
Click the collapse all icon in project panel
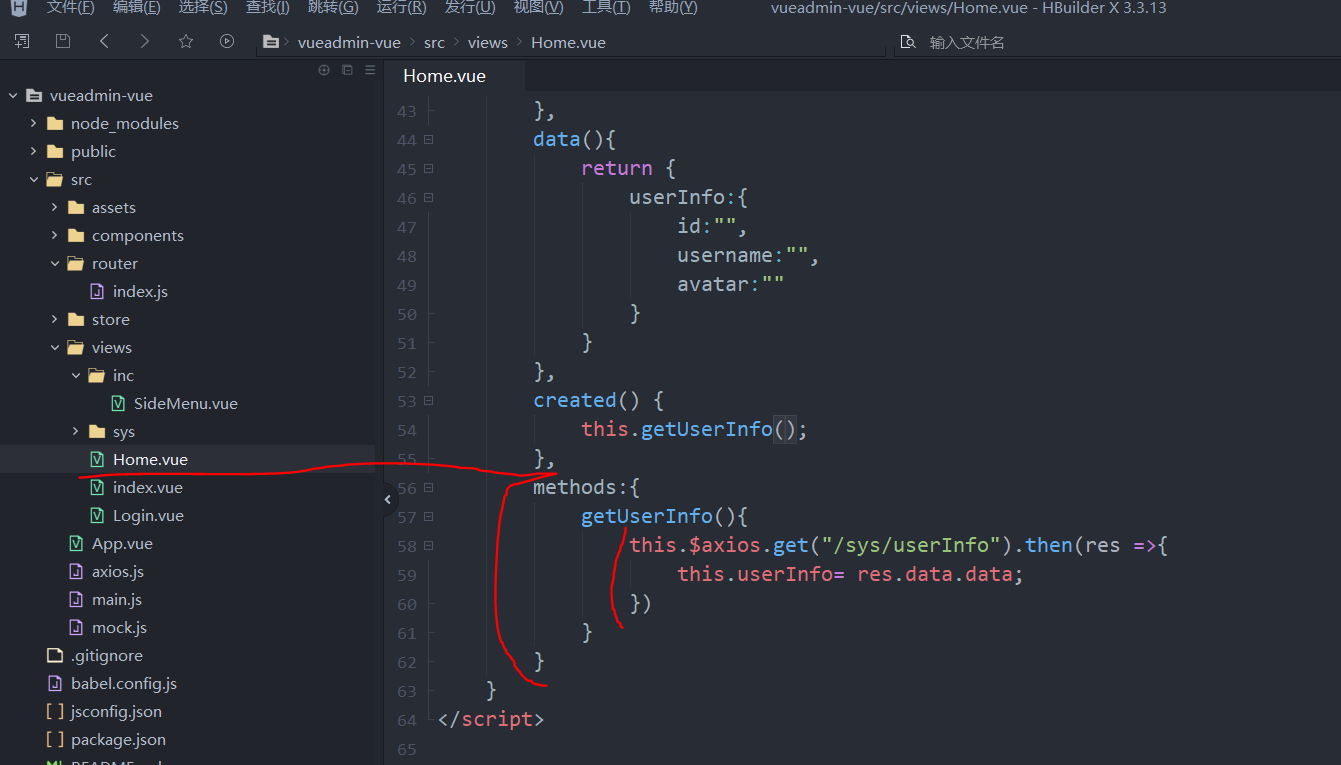tap(347, 70)
